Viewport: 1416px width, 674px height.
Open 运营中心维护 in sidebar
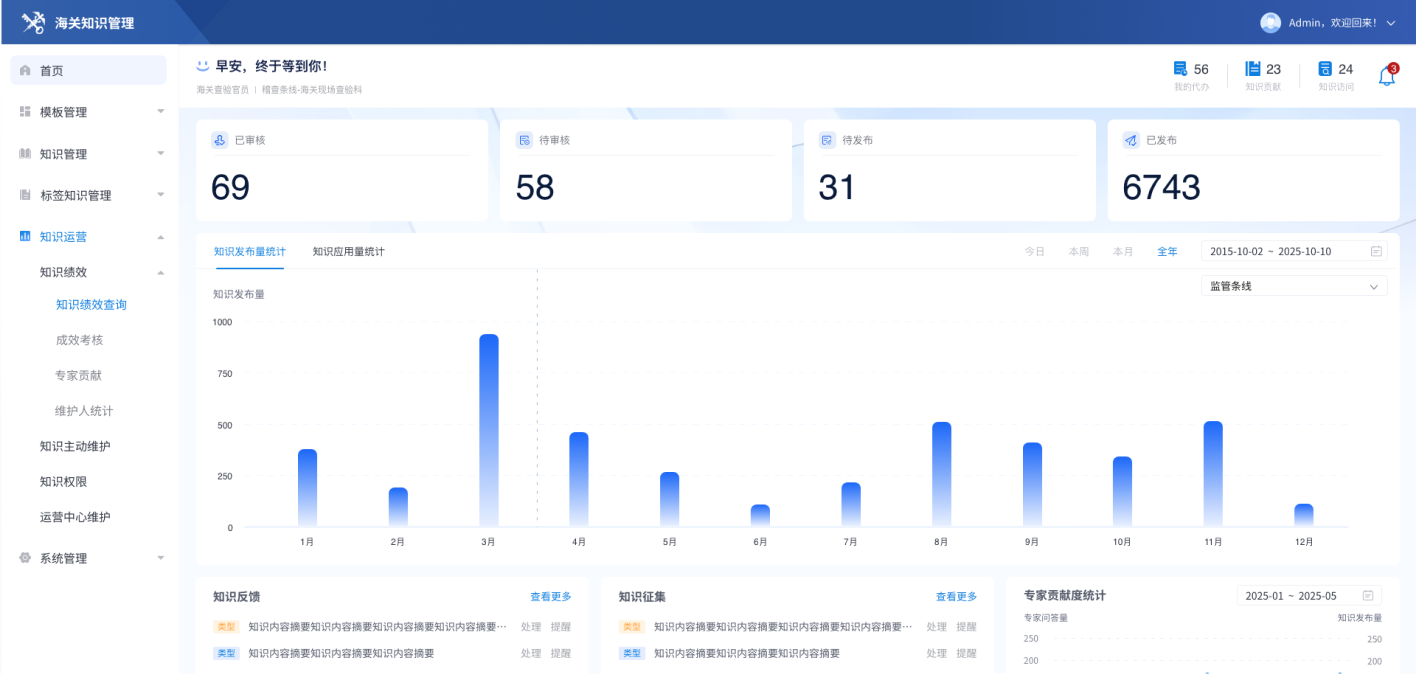click(75, 517)
